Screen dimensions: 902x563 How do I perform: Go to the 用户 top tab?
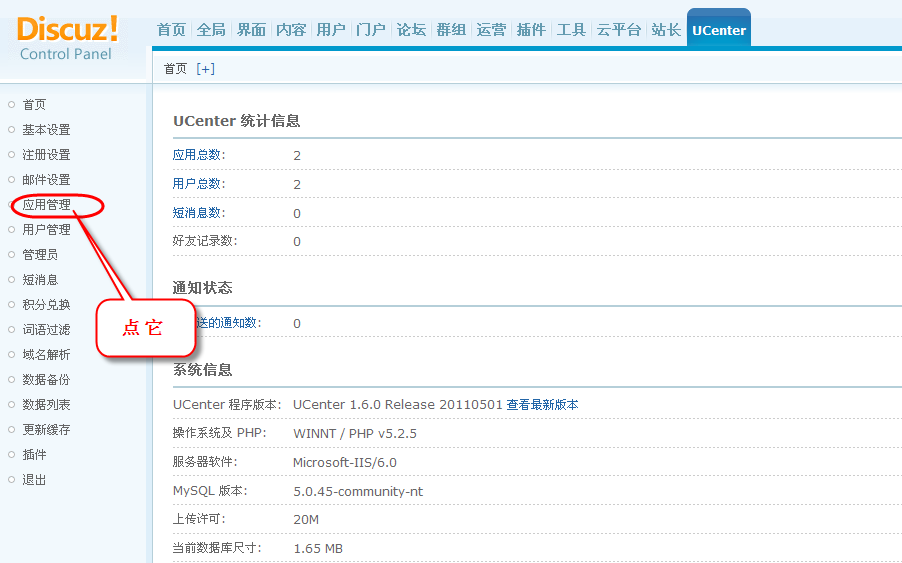(x=331, y=30)
